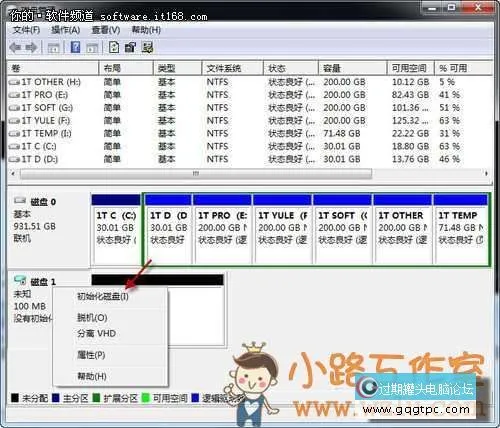Click the Back arrow toolbar icon
Viewport: 500px width, 428px height.
pyautogui.click(x=15, y=47)
